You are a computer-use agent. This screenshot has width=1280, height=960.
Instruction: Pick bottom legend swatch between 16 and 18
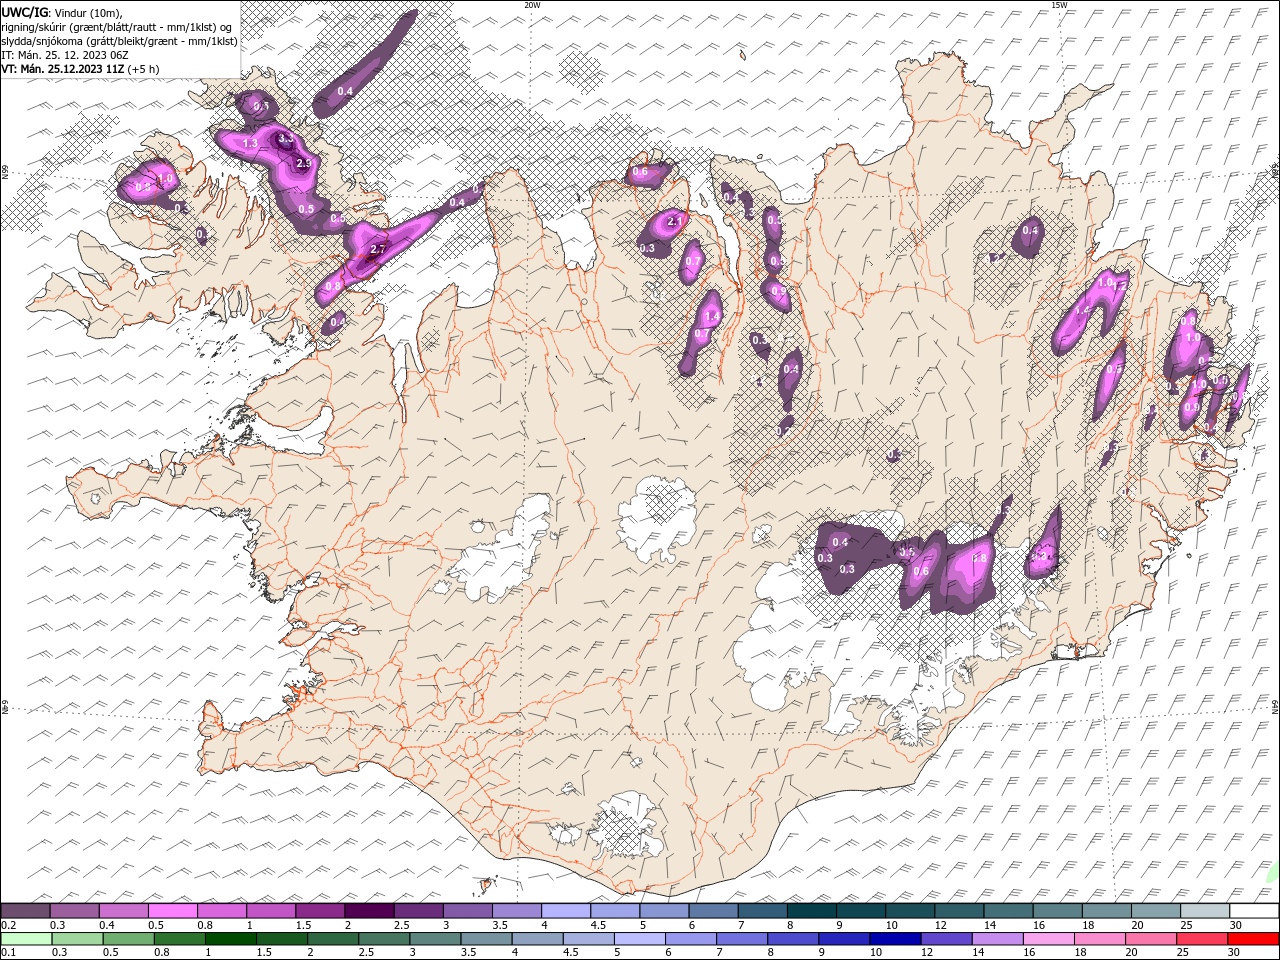coord(1050,939)
